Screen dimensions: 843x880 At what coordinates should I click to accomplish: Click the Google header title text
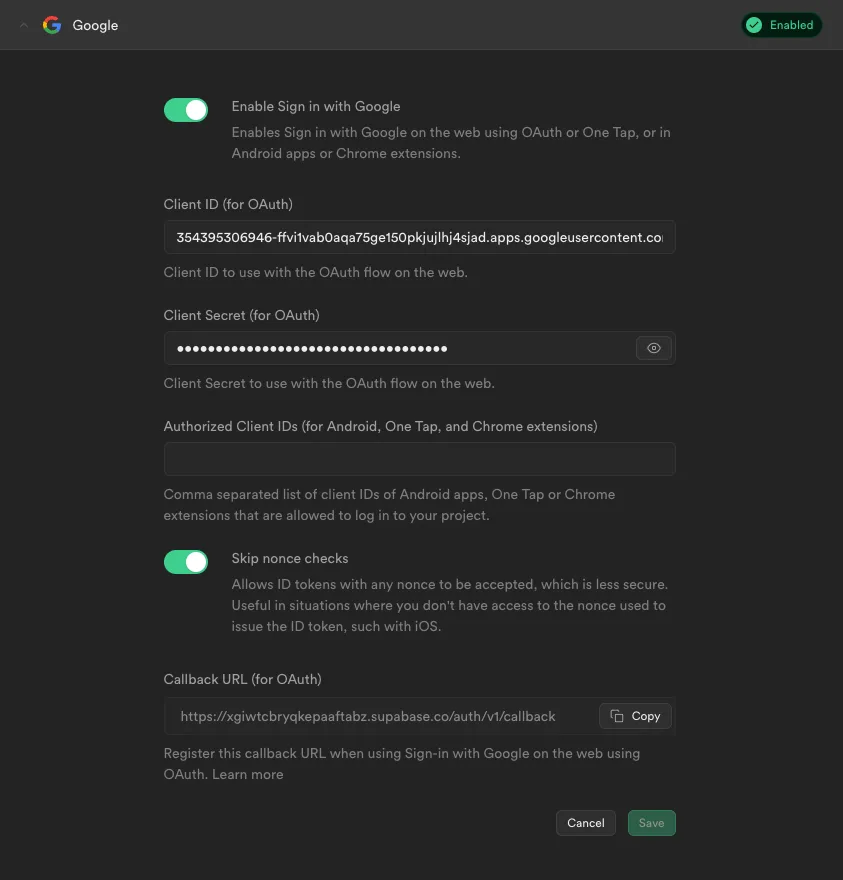(95, 26)
